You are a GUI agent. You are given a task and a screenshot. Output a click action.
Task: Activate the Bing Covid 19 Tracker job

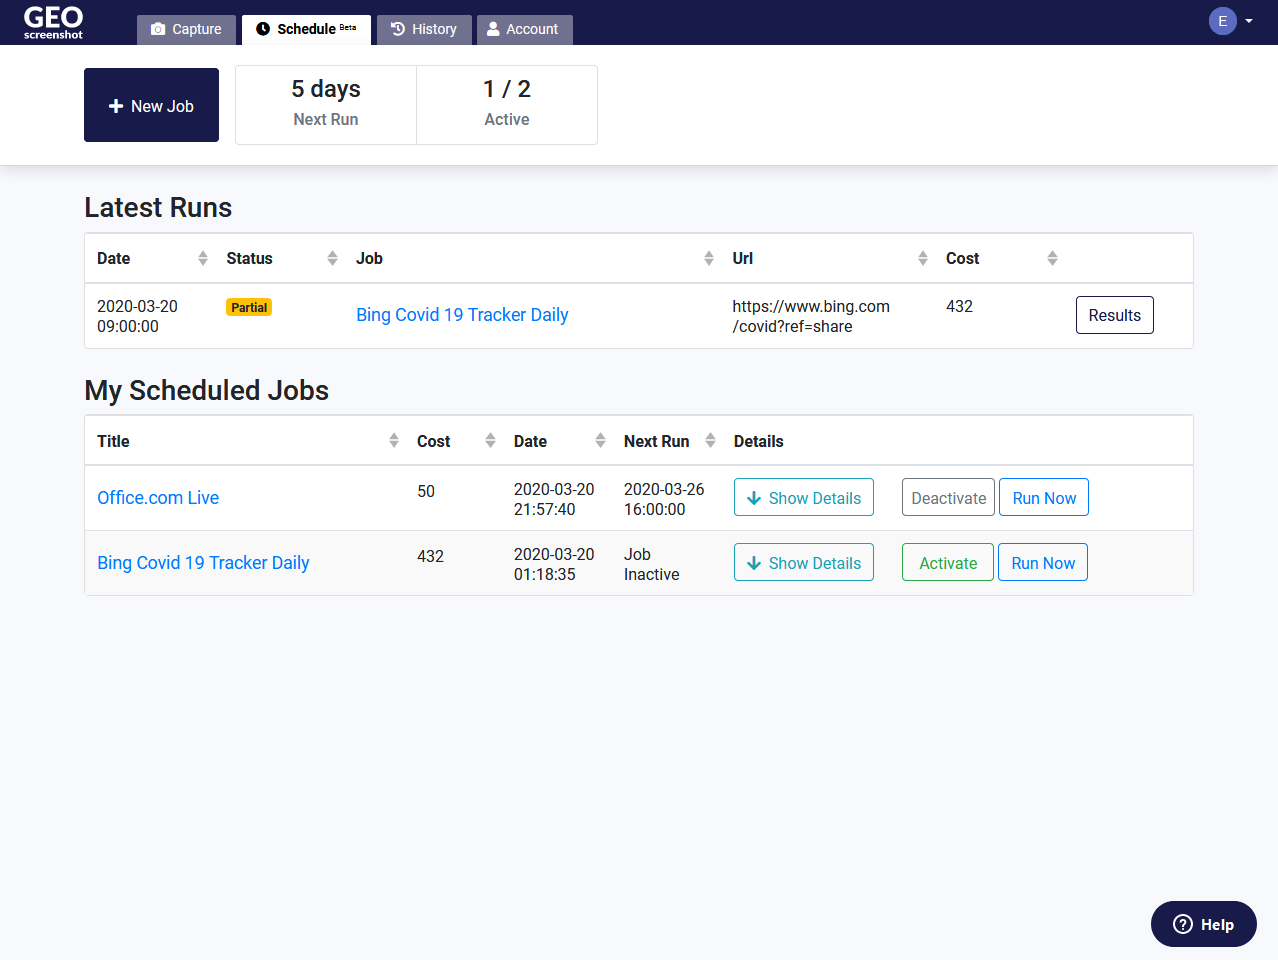point(947,562)
